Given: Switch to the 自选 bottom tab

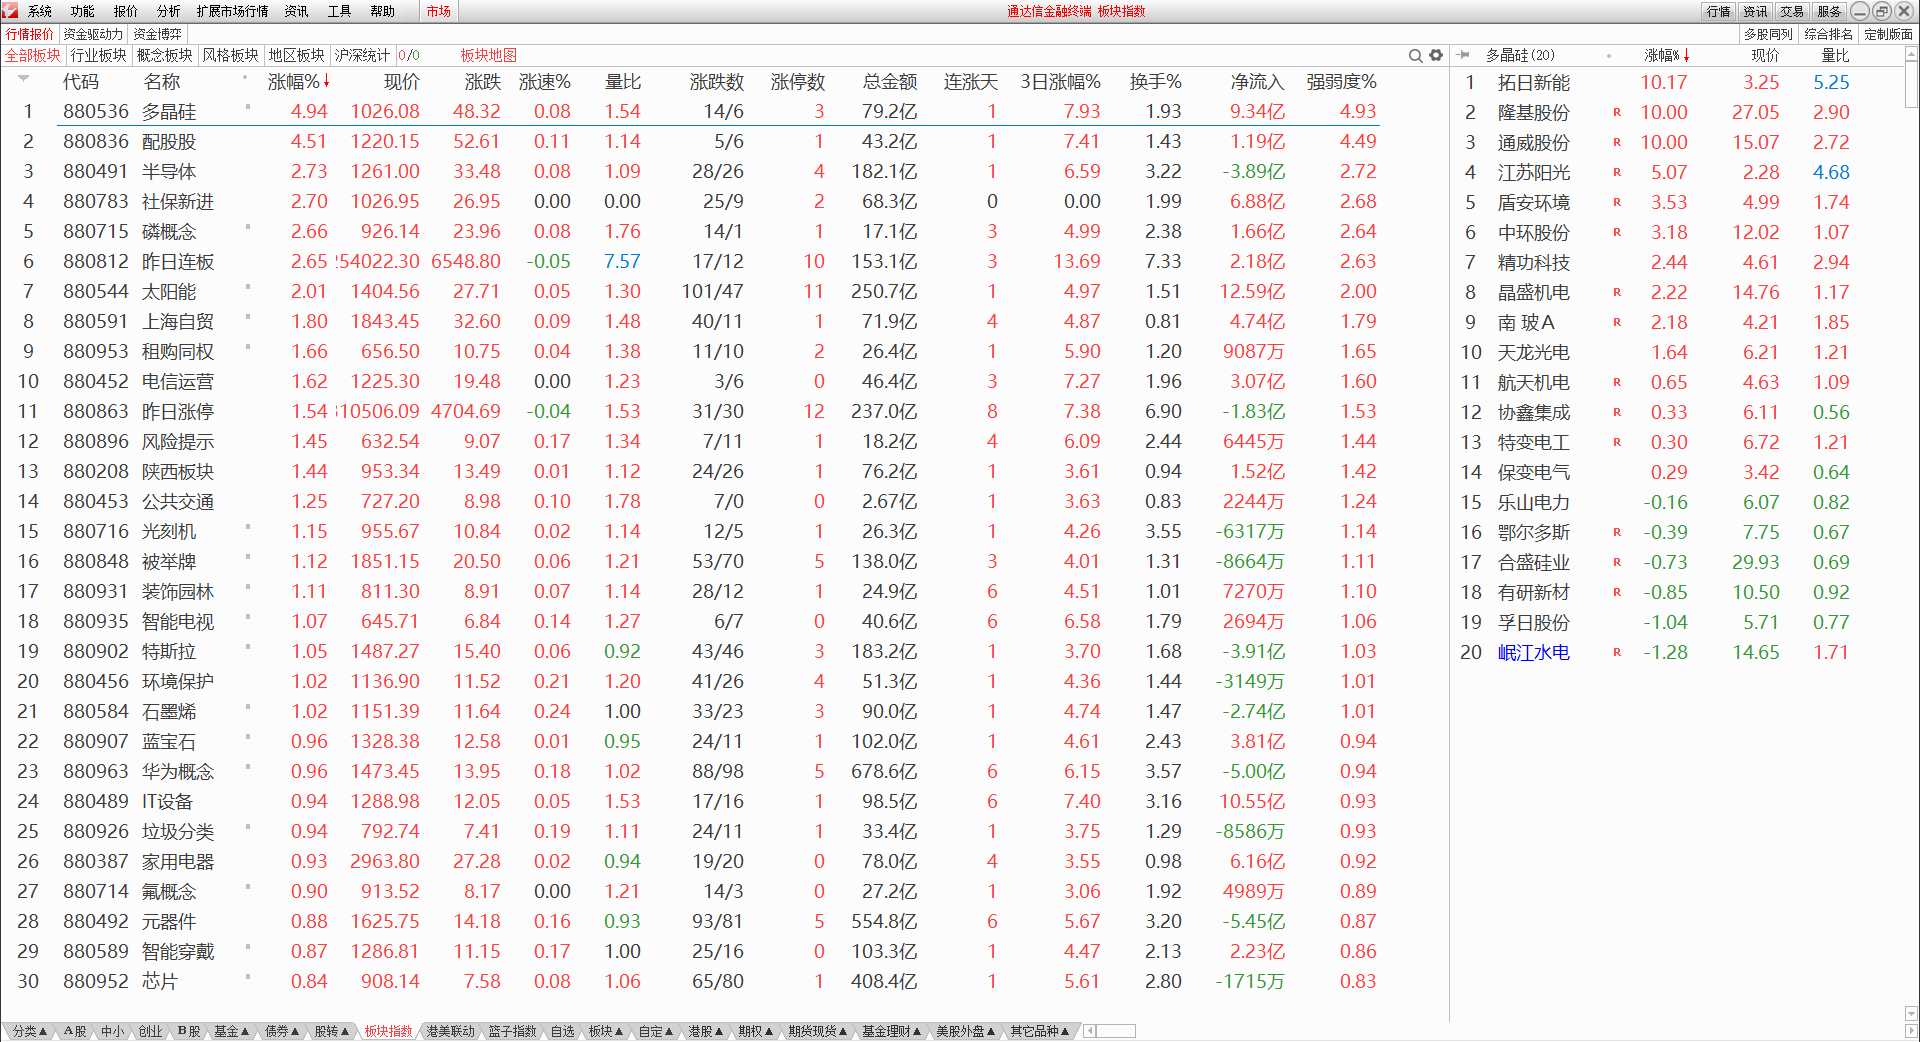Looking at the screenshot, I should click(563, 1031).
